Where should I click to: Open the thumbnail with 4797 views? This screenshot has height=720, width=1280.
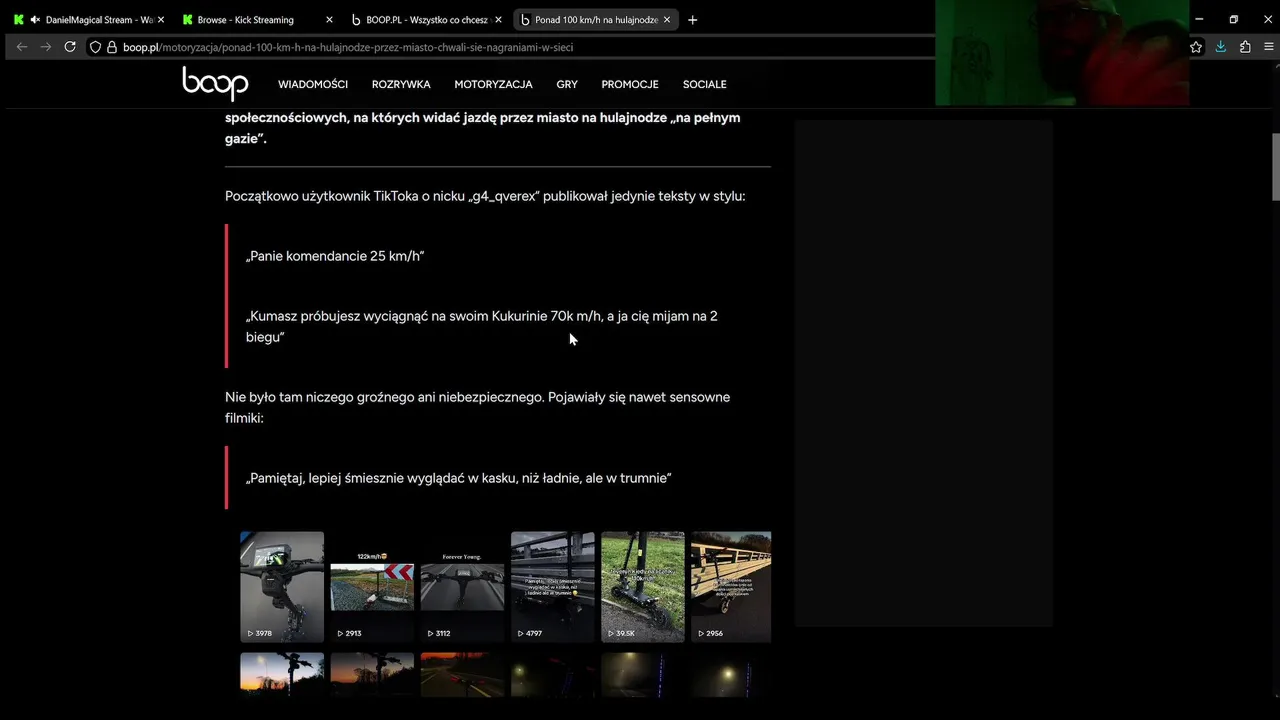coord(553,586)
